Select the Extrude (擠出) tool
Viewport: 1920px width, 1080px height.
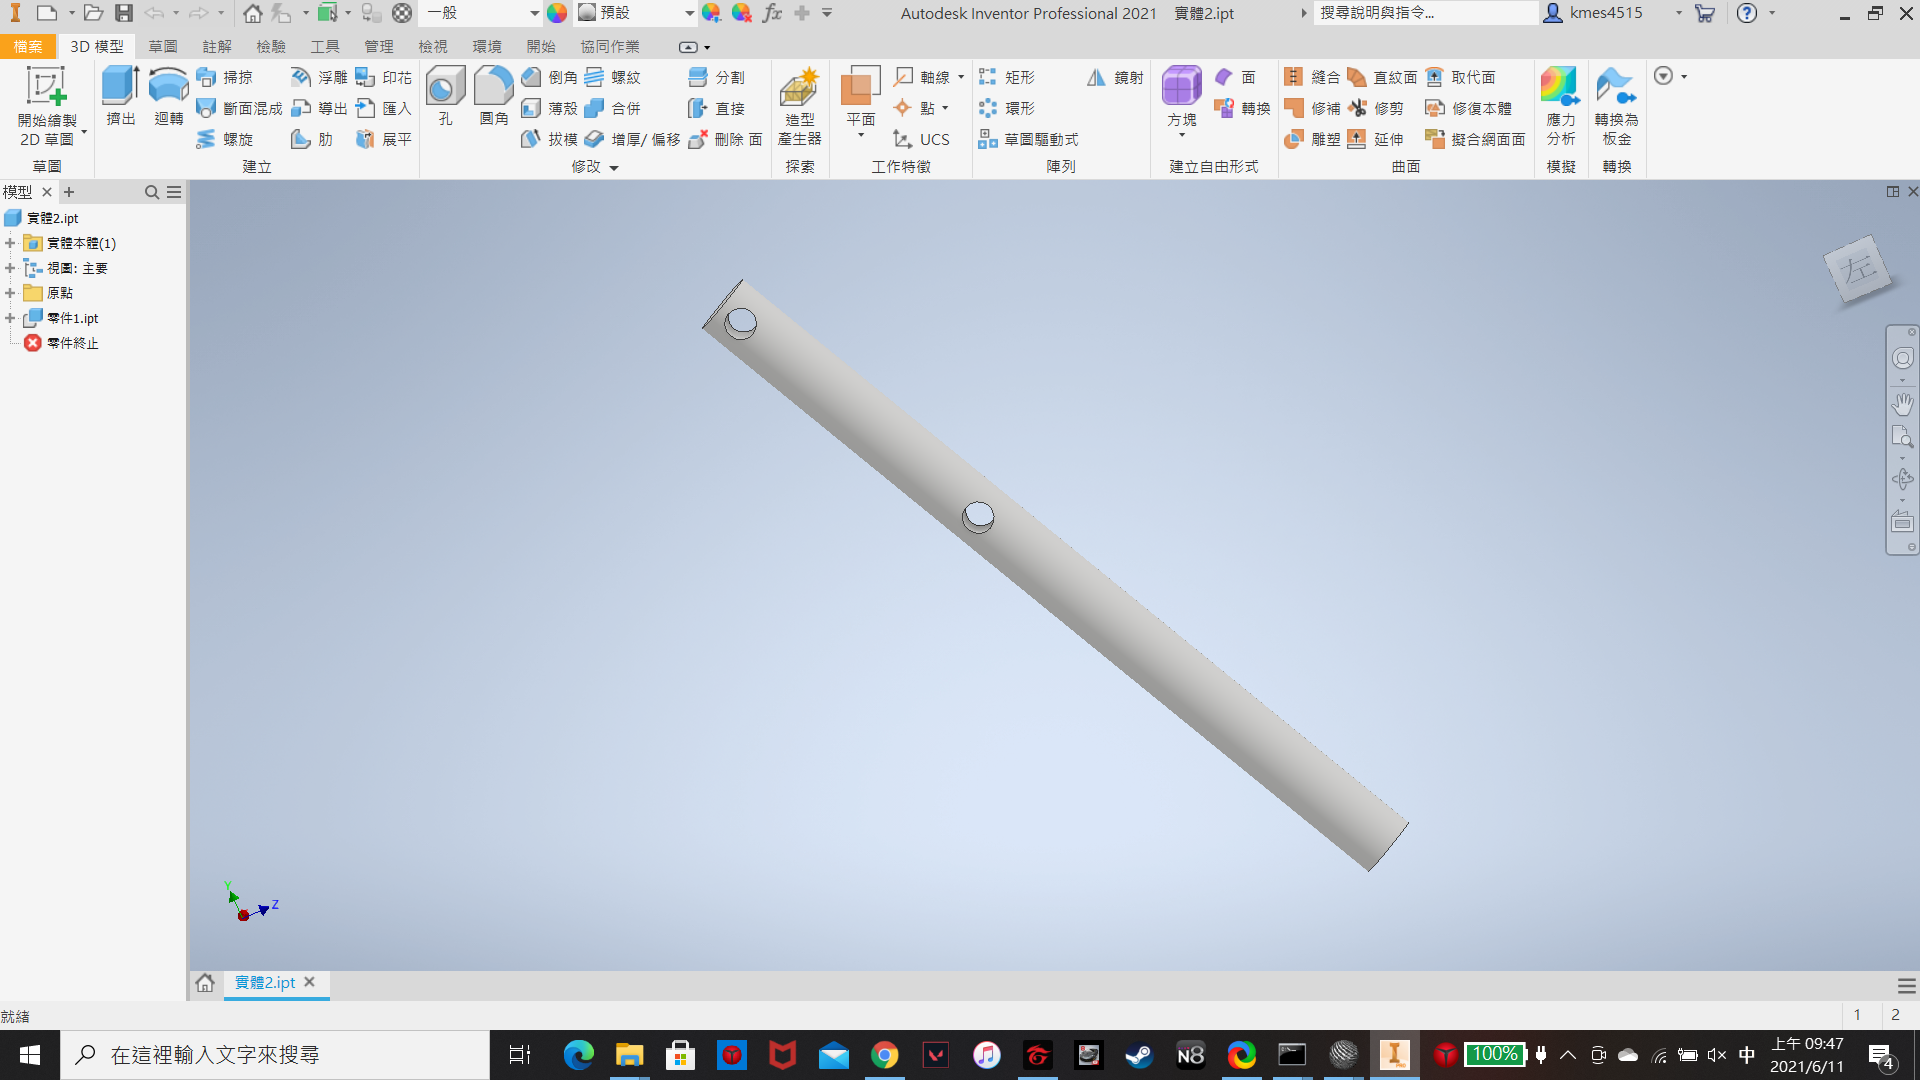(121, 96)
